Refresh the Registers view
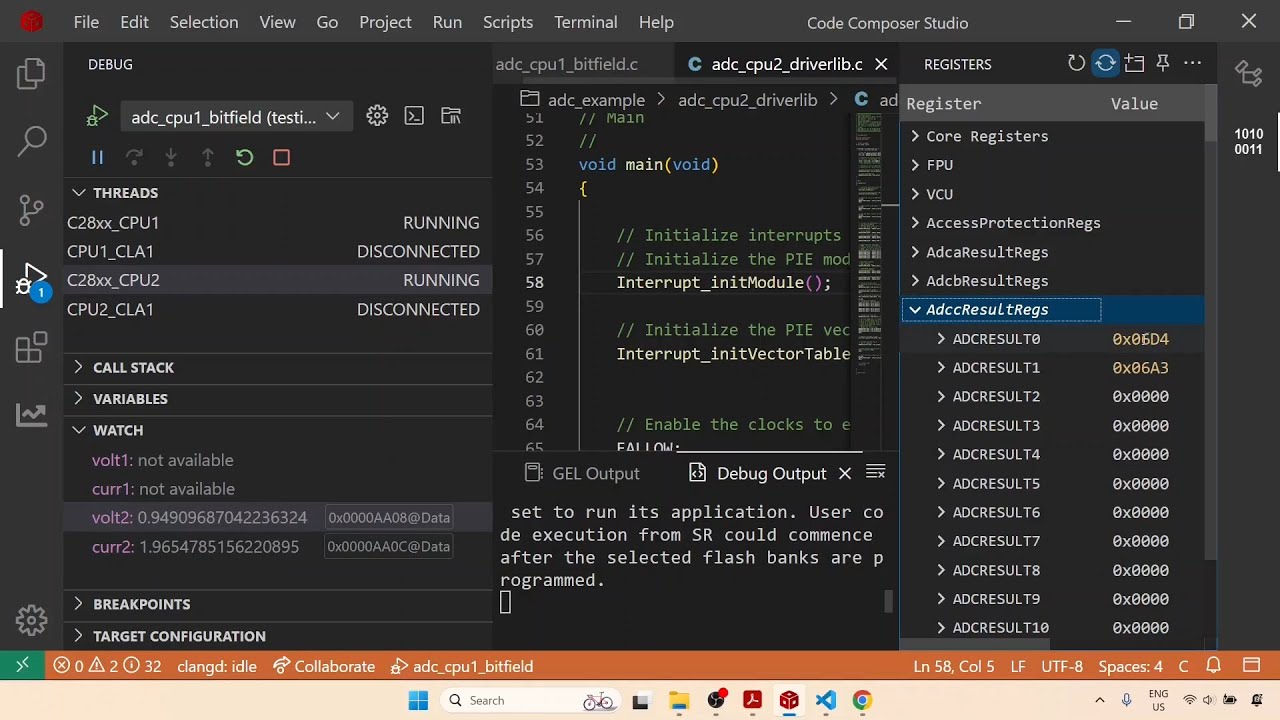This screenshot has height=720, width=1280. pos(1076,63)
